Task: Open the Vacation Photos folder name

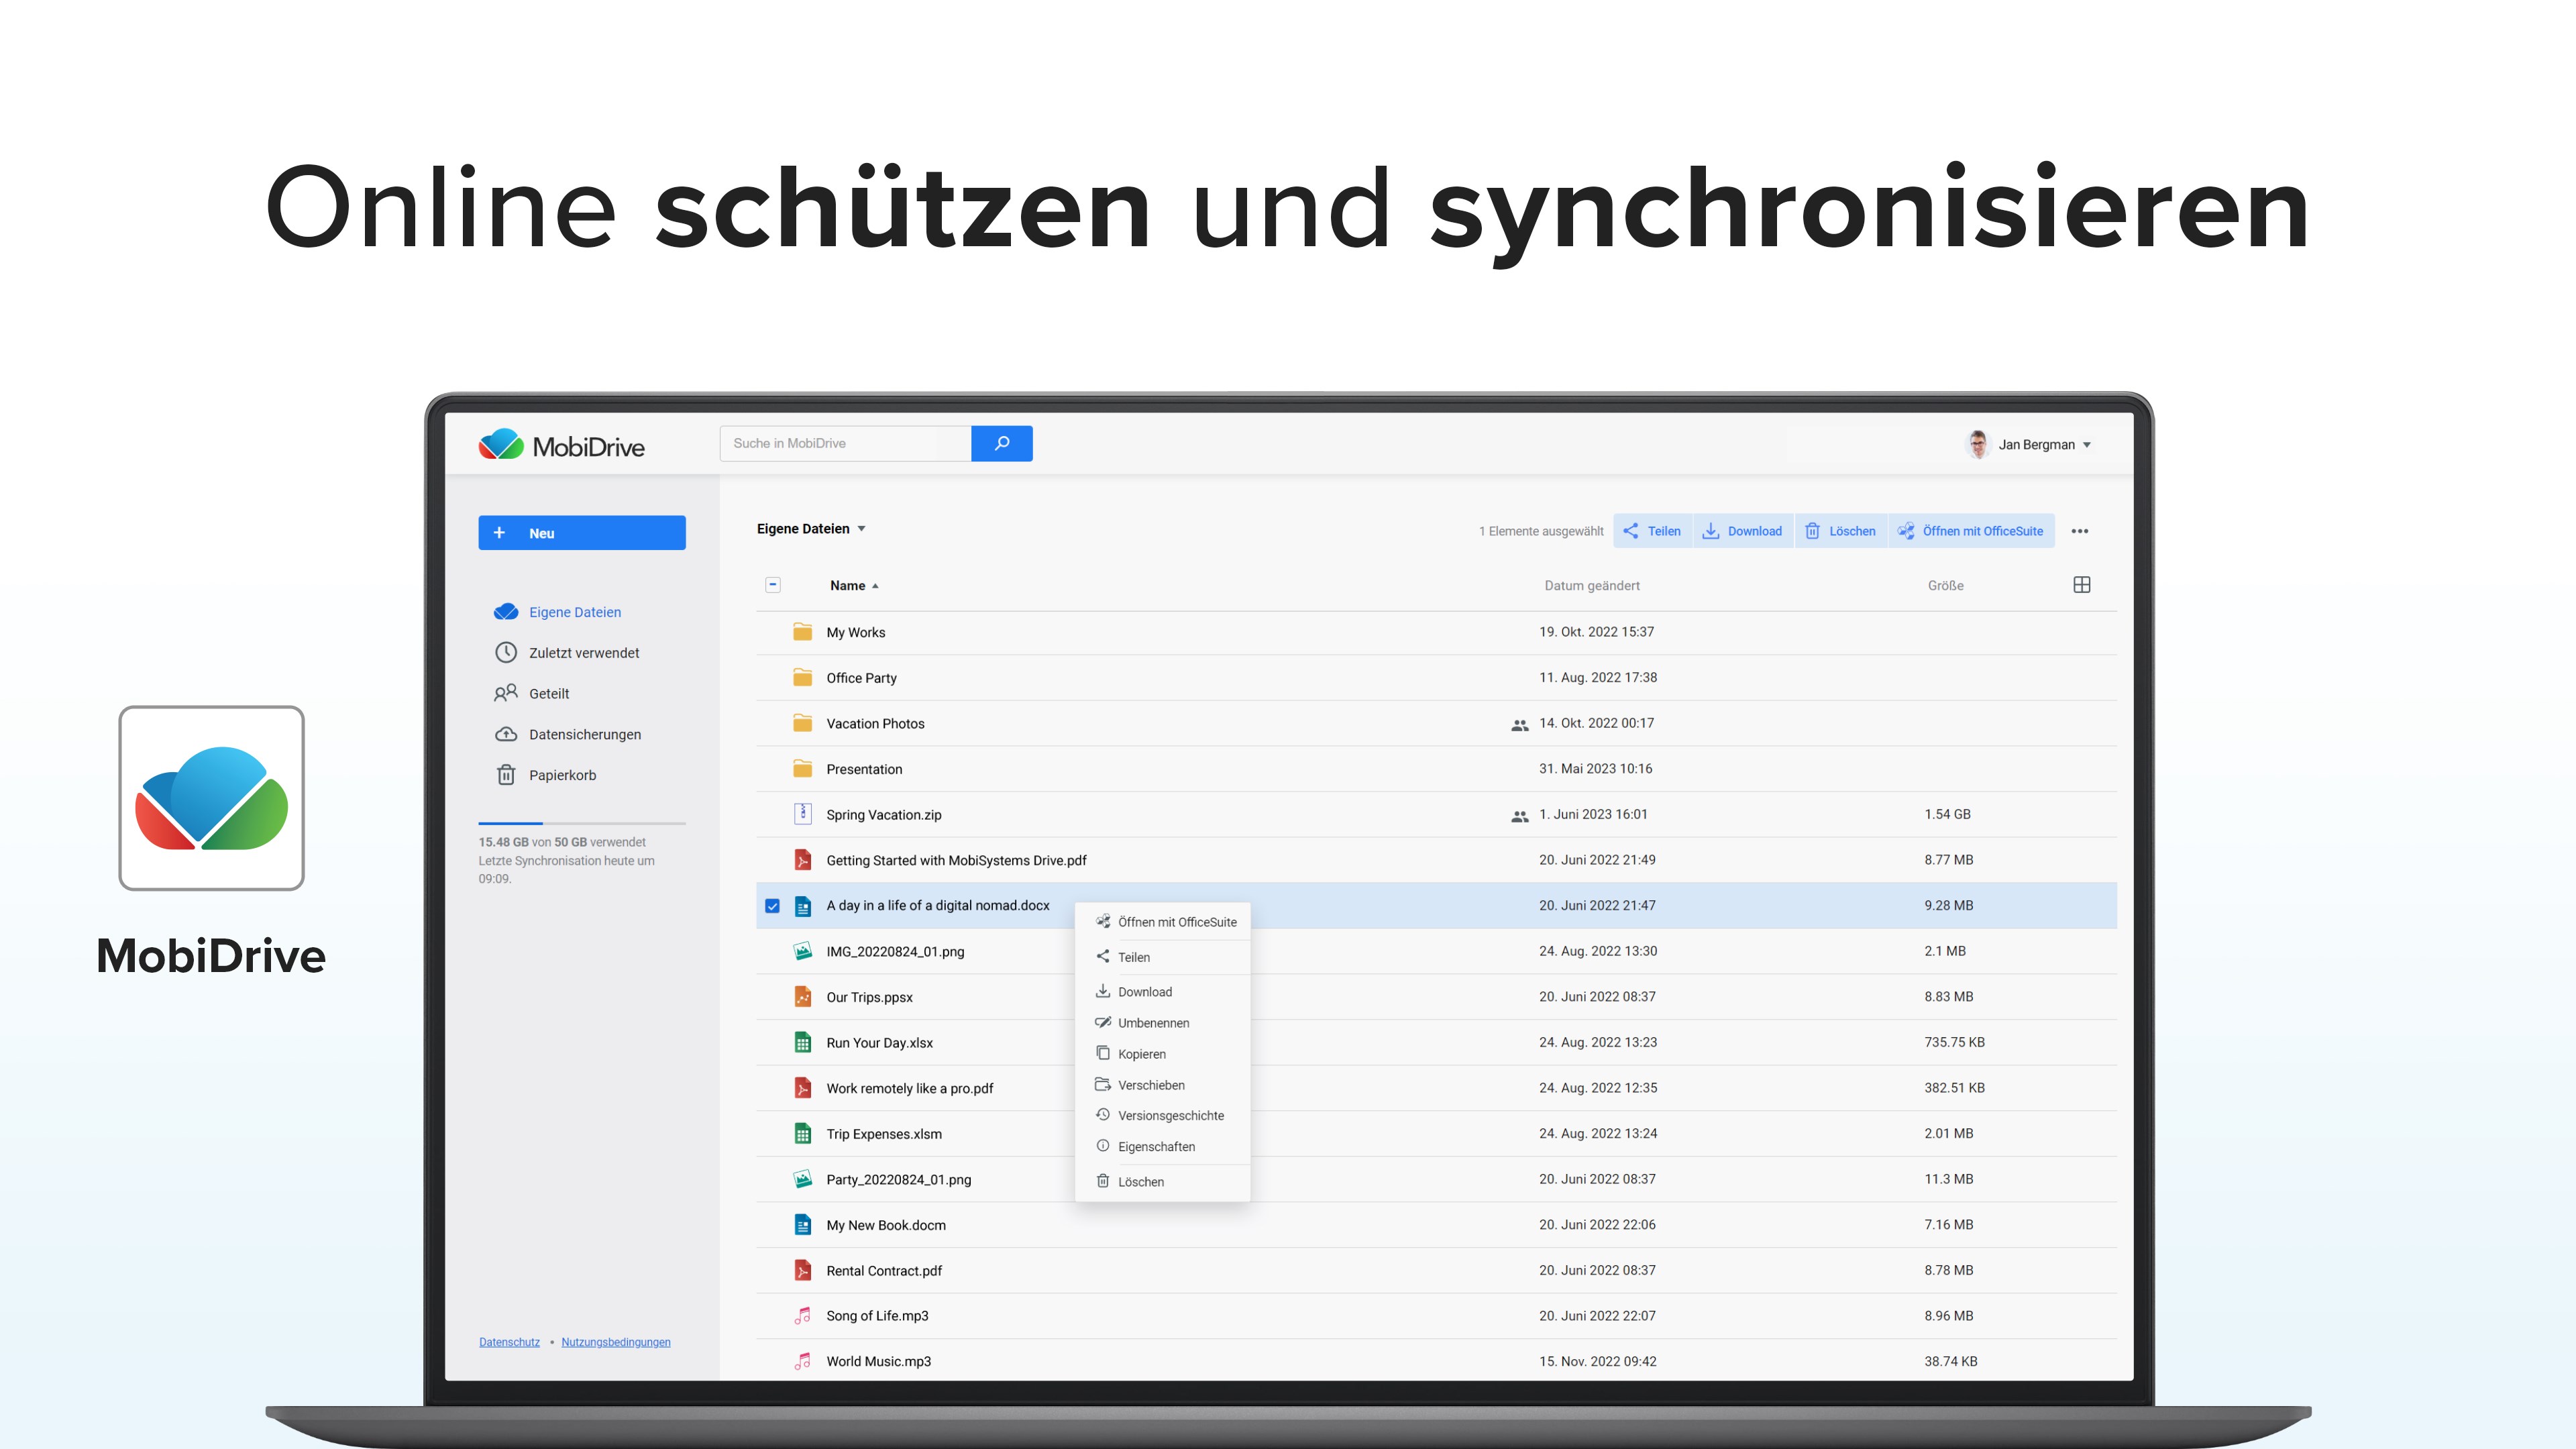Action: point(875,724)
